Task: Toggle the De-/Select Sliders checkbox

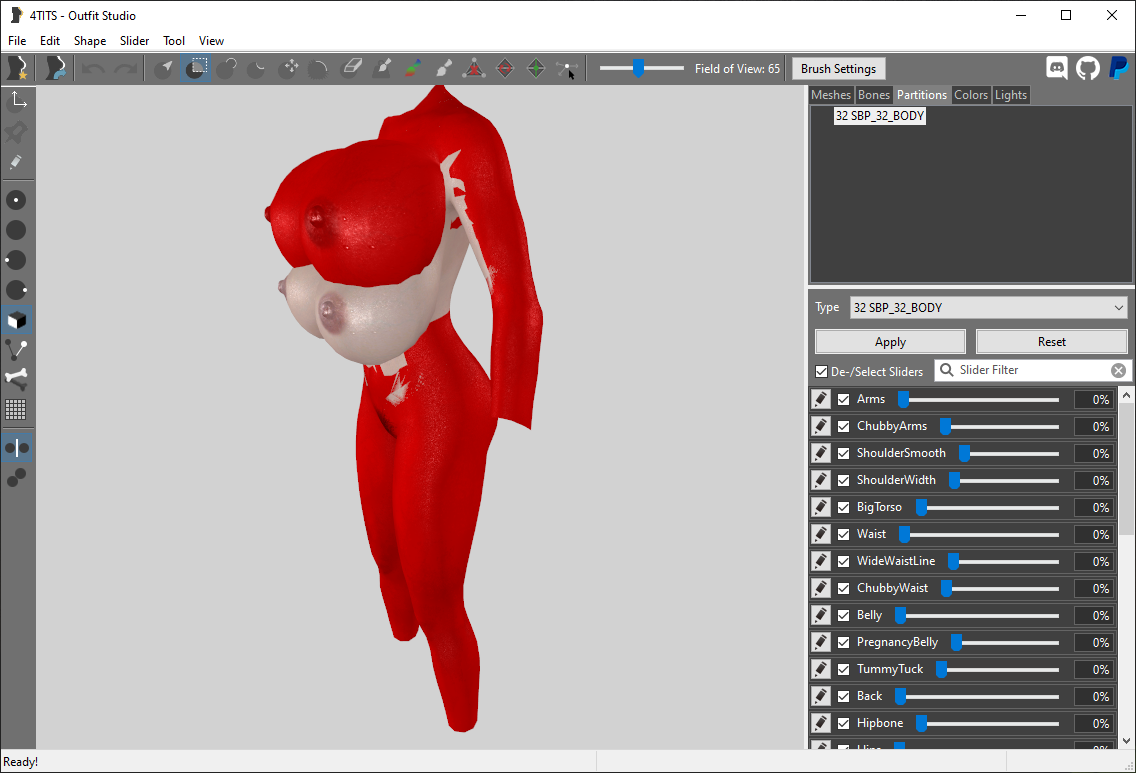Action: [x=822, y=372]
